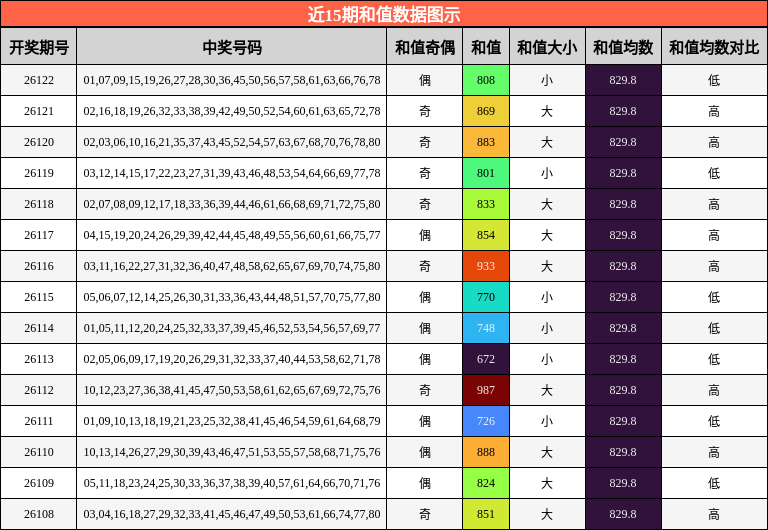Click the lime sum value 833
This screenshot has width=768, height=530.
(x=486, y=204)
